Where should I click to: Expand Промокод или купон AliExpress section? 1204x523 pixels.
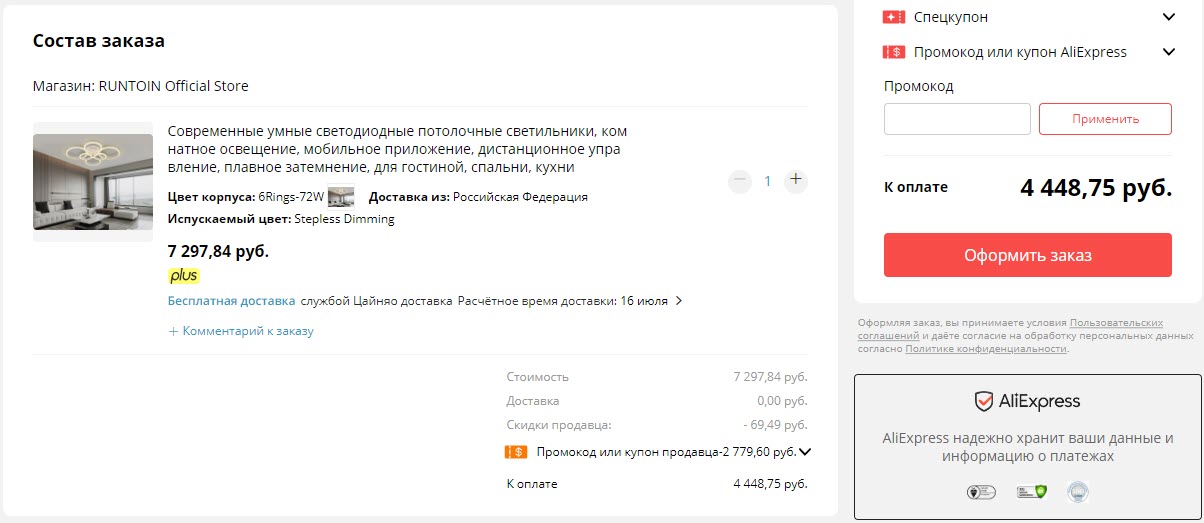coord(1168,52)
